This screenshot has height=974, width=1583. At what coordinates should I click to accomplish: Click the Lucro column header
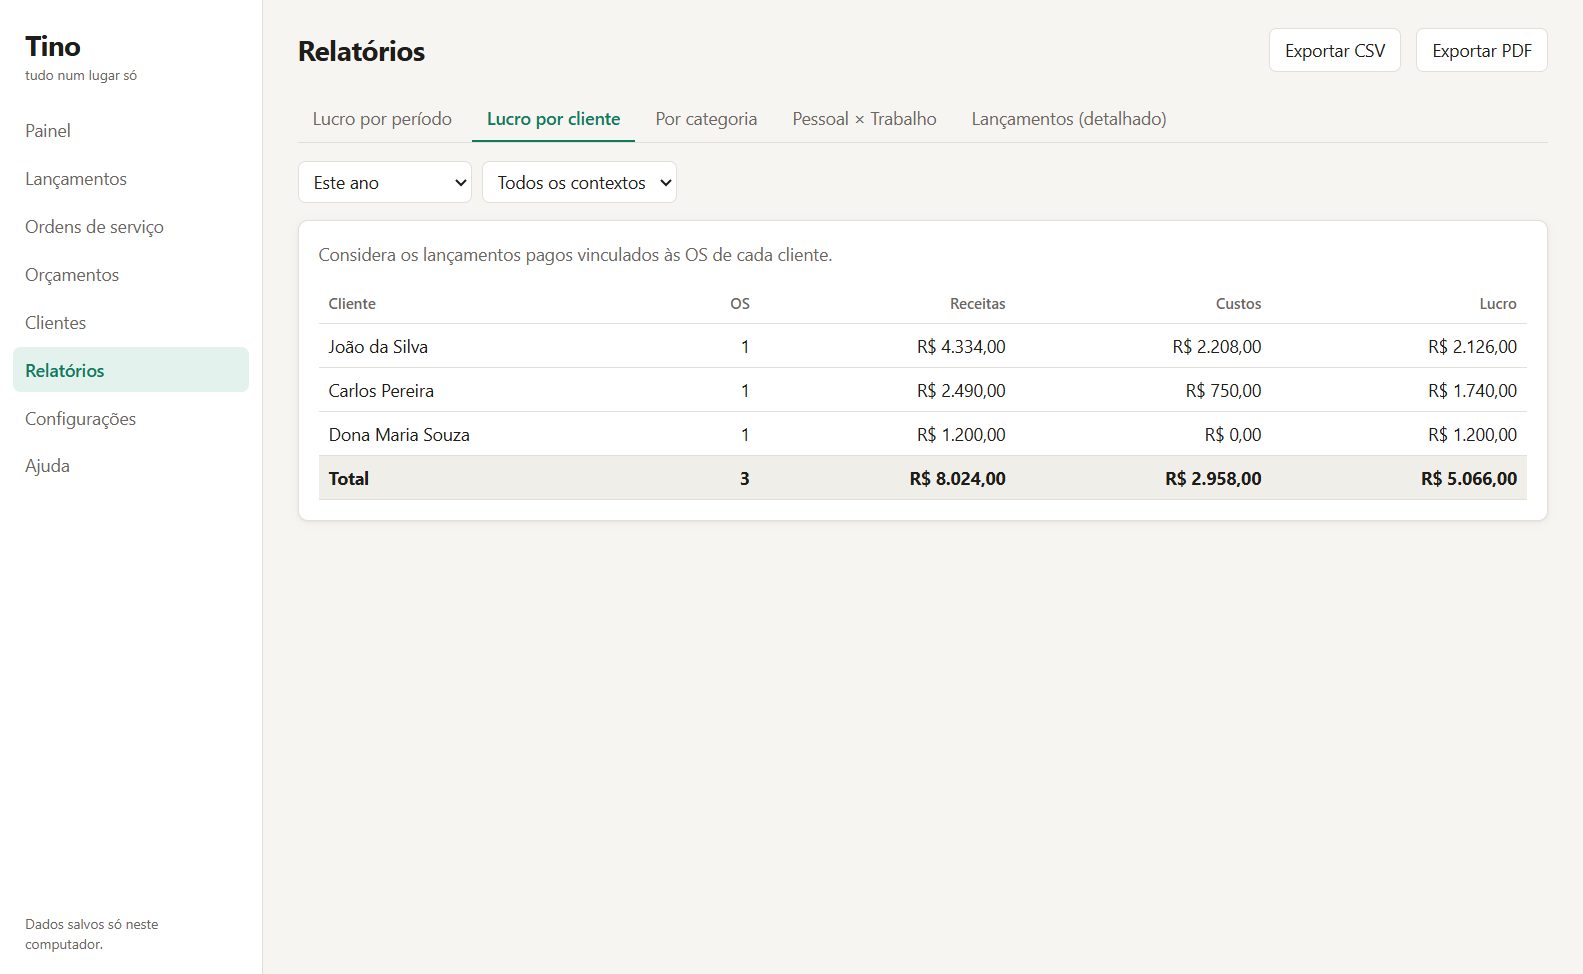(1498, 304)
